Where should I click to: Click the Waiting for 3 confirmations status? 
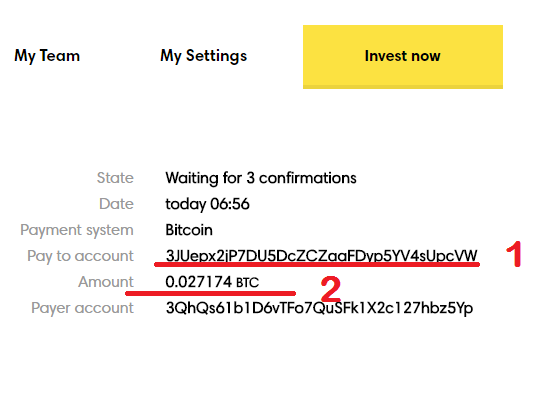click(261, 178)
